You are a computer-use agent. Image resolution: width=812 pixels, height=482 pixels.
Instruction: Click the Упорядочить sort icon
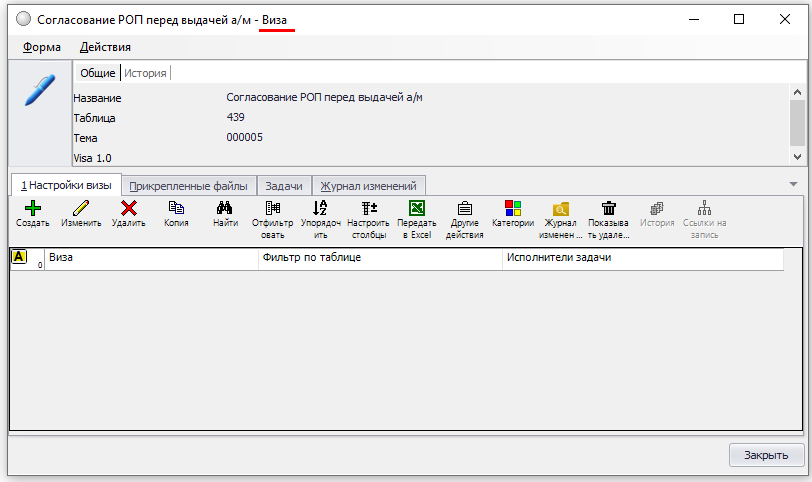pos(320,208)
